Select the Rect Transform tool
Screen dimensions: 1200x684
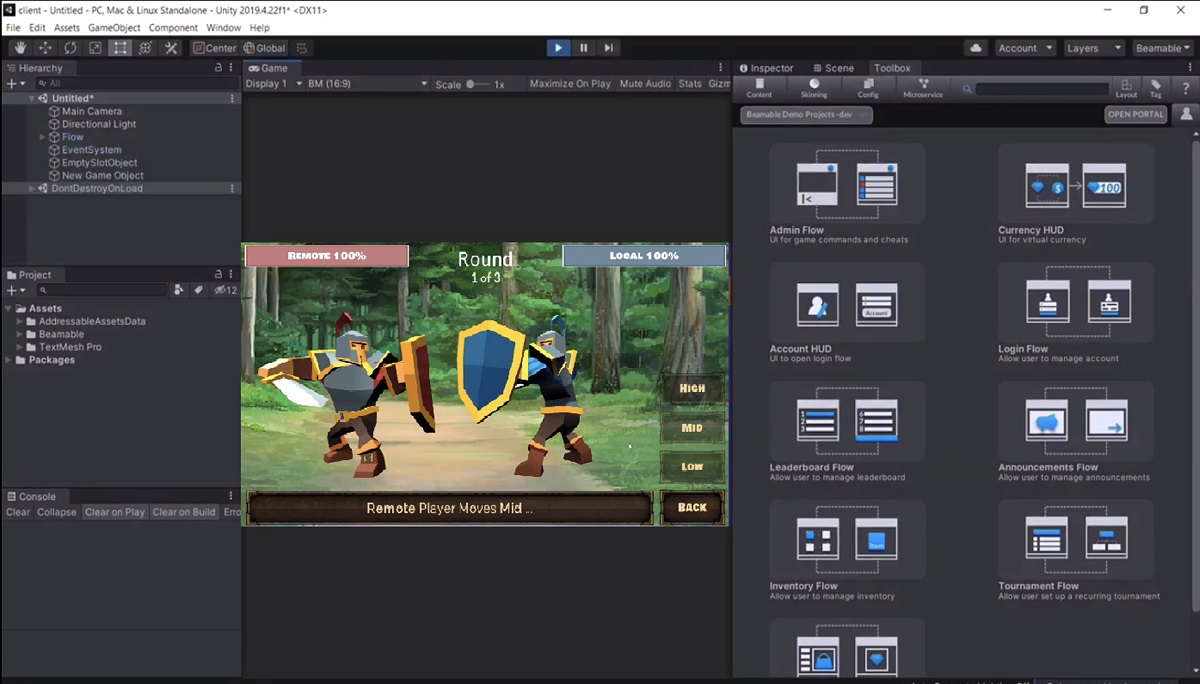(120, 48)
